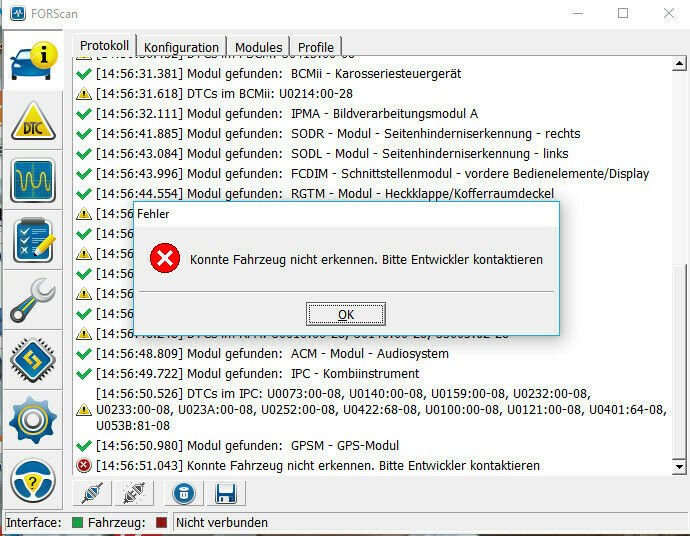Switch to the Profile tab
This screenshot has width=690, height=536.
click(x=316, y=47)
